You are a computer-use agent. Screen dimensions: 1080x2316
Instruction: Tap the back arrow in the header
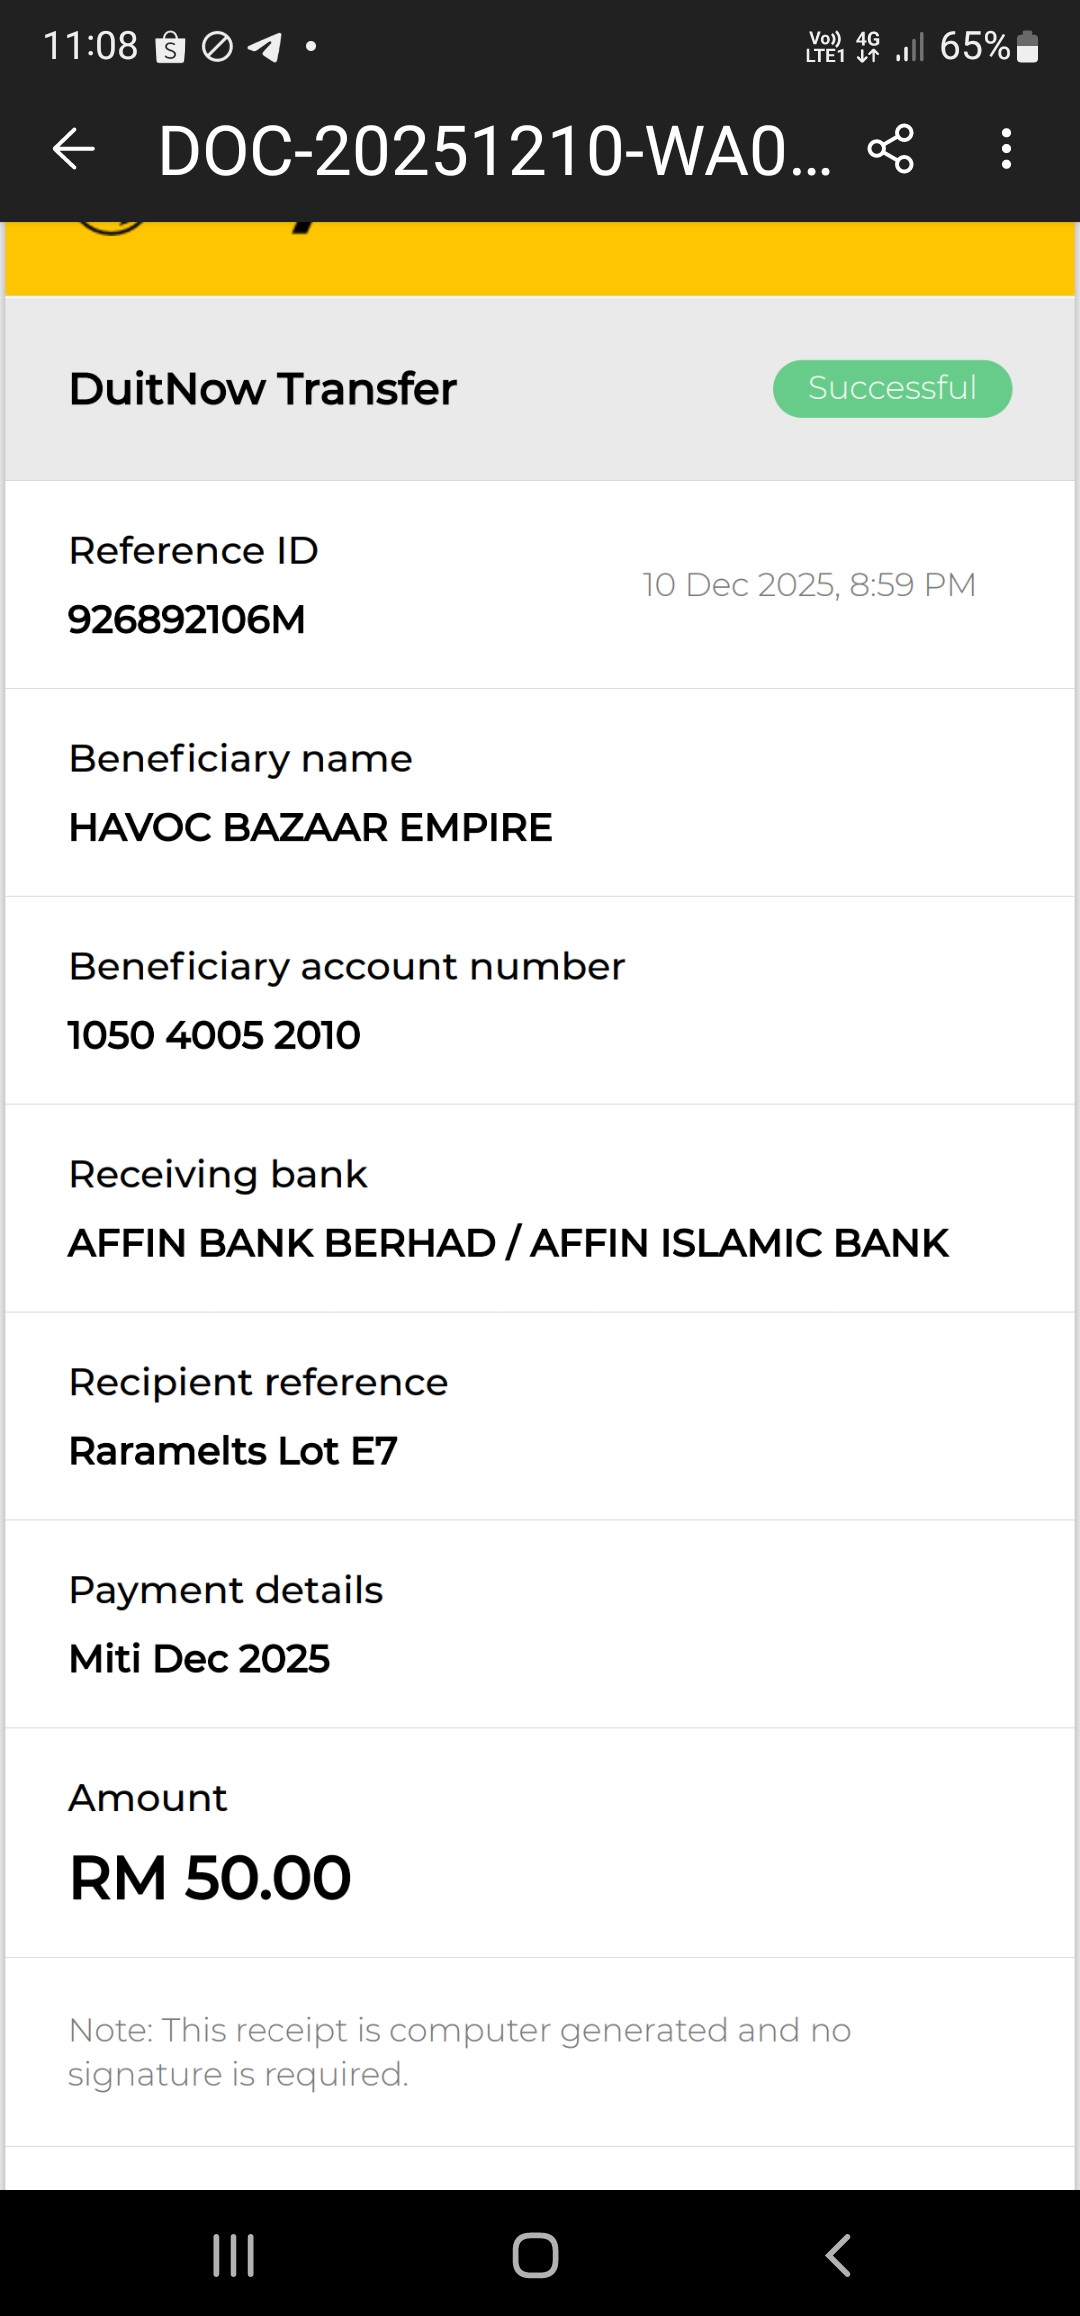coord(73,150)
